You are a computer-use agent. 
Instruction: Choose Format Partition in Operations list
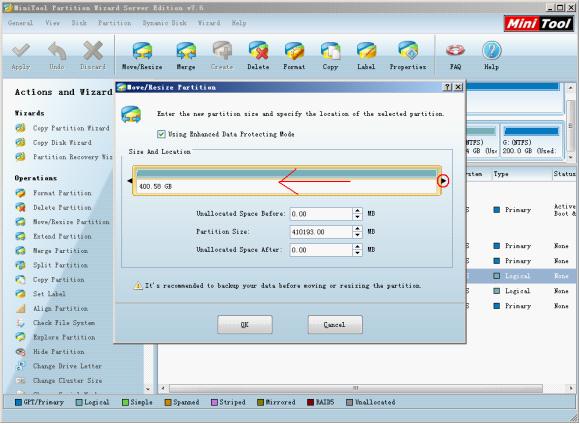coord(53,193)
